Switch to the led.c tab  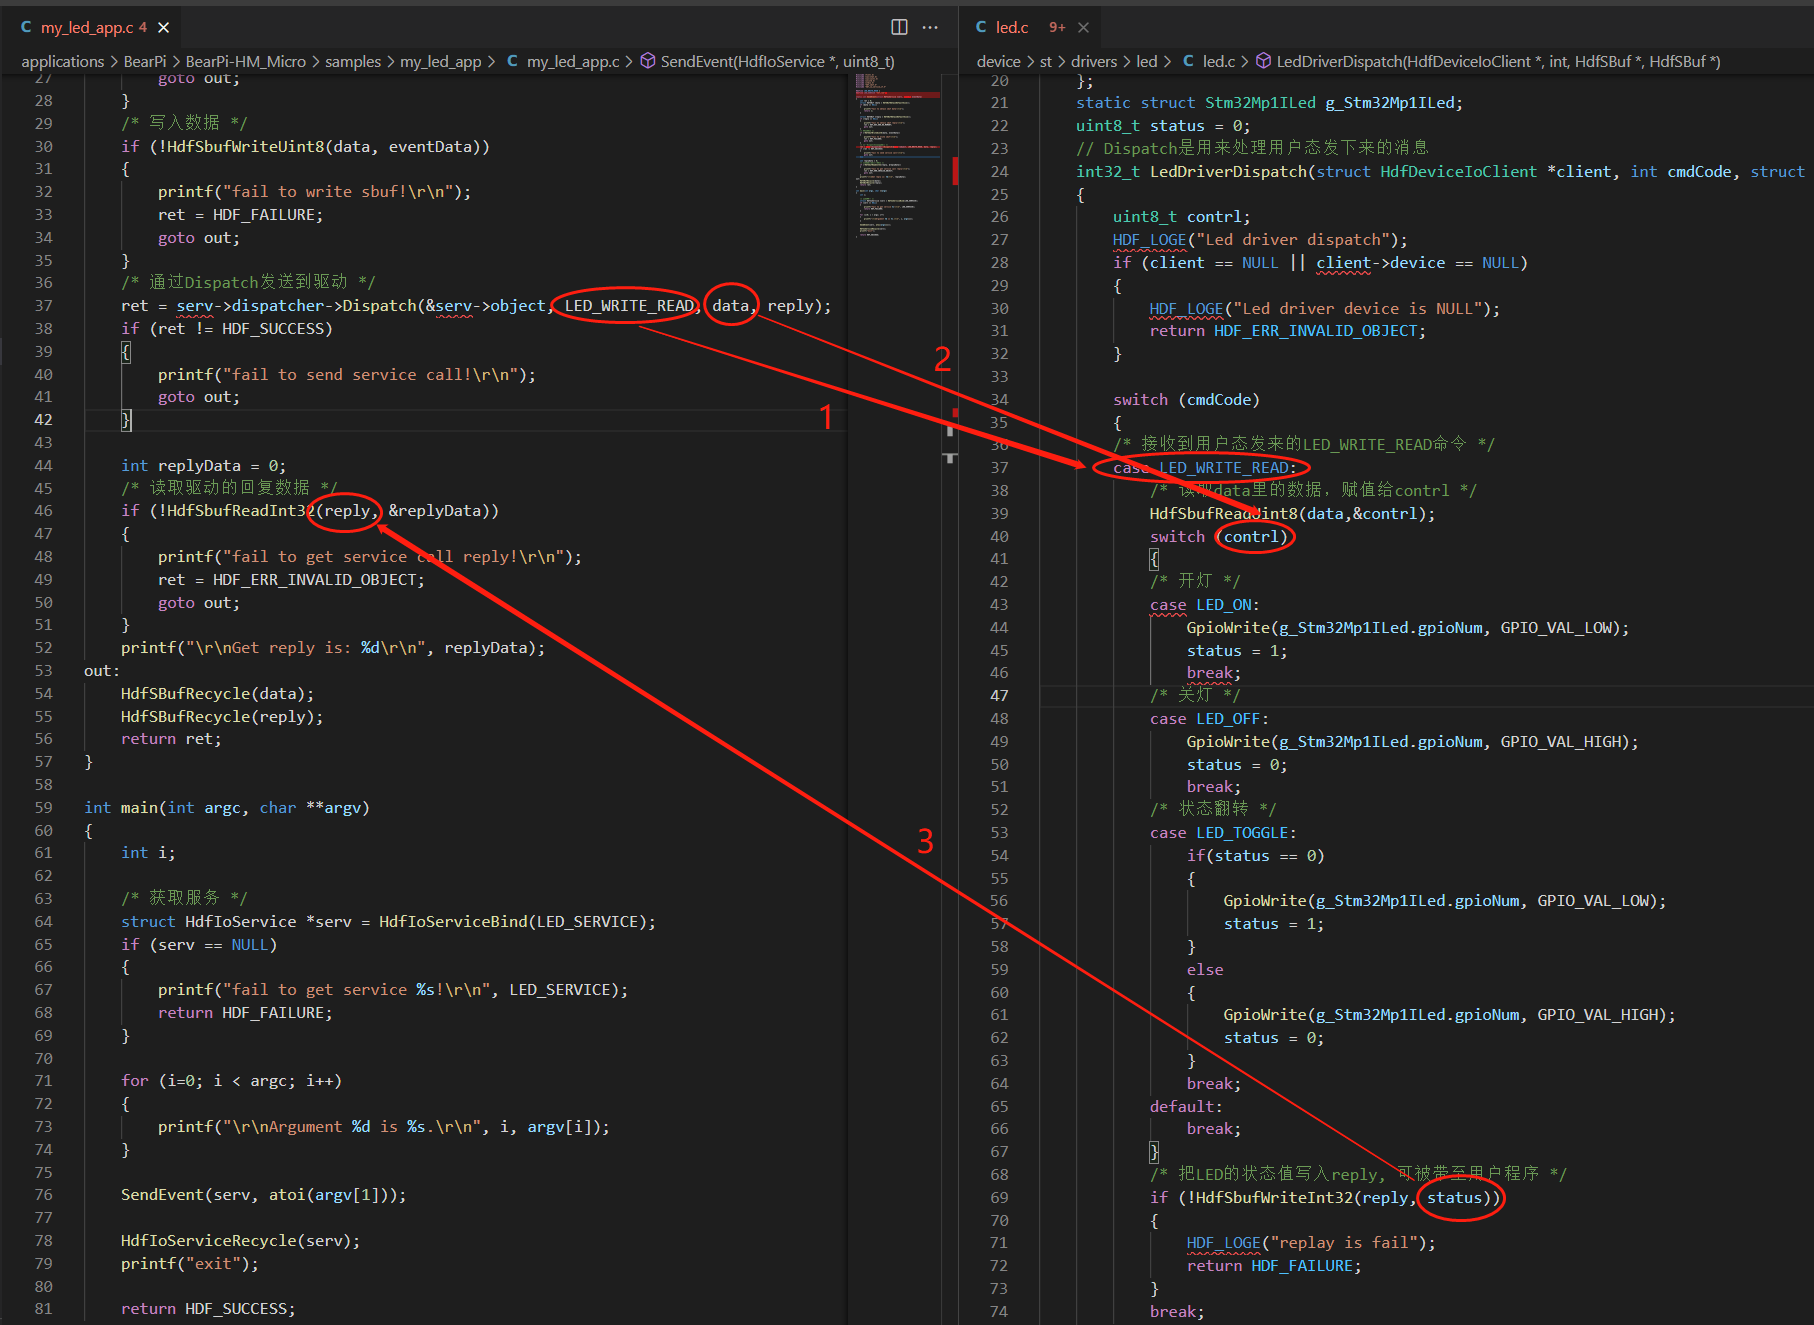[1012, 27]
